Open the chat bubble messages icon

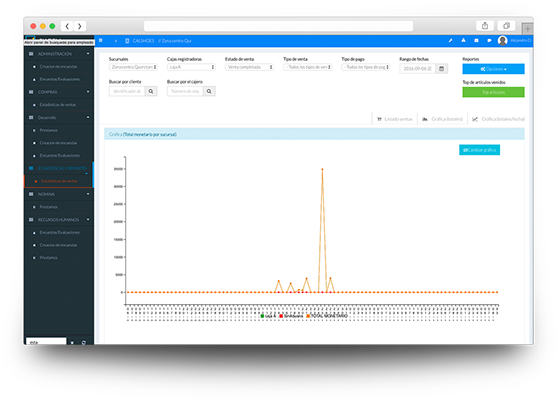click(x=489, y=40)
